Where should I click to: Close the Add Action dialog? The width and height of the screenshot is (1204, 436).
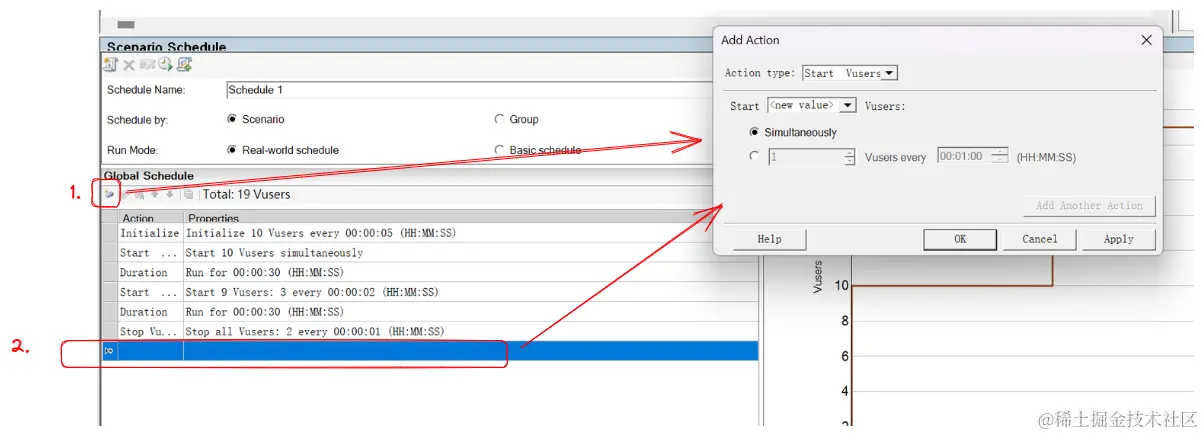[1146, 40]
